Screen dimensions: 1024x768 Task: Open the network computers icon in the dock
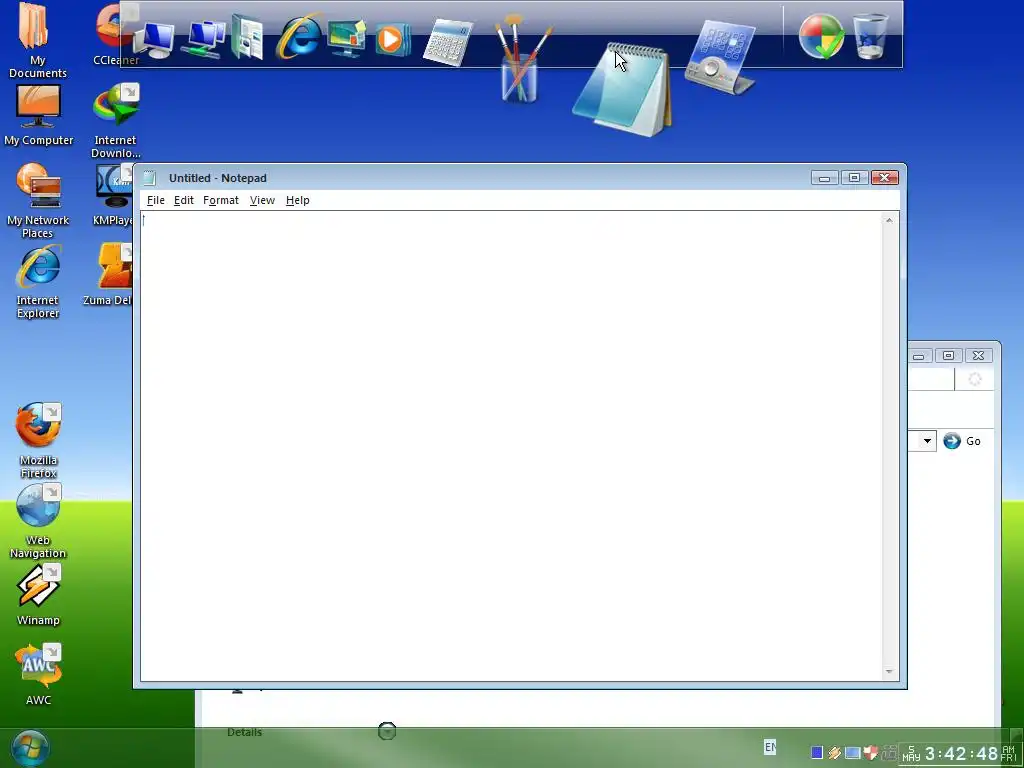pyautogui.click(x=202, y=39)
